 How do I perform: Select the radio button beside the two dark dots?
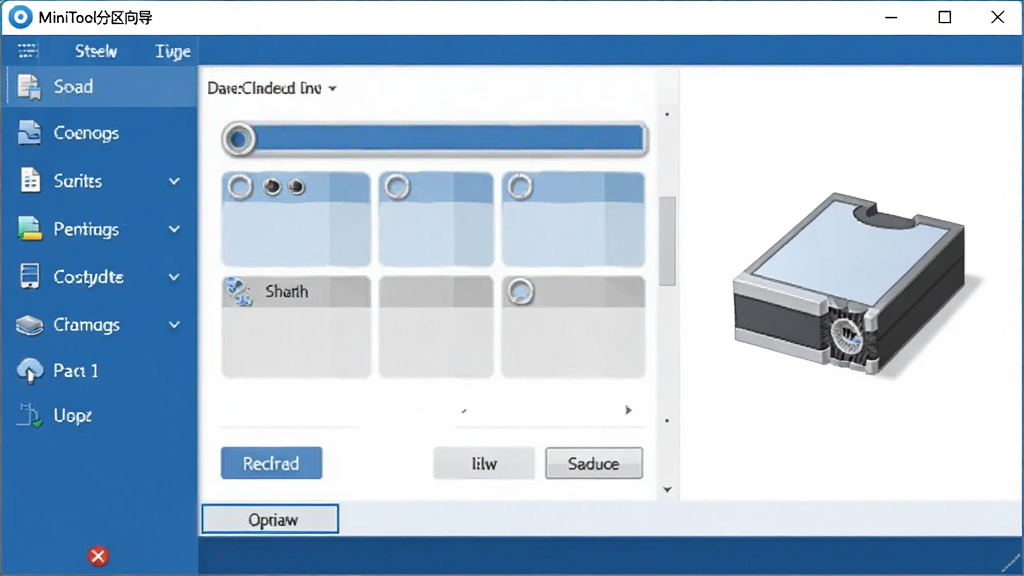240,187
